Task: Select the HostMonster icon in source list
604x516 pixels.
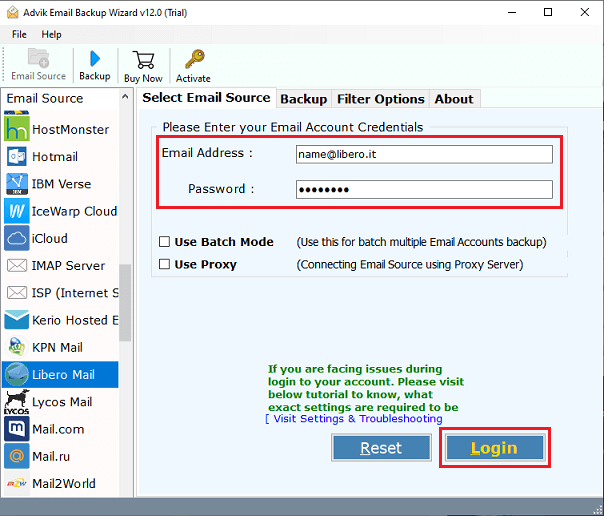Action: (17, 129)
